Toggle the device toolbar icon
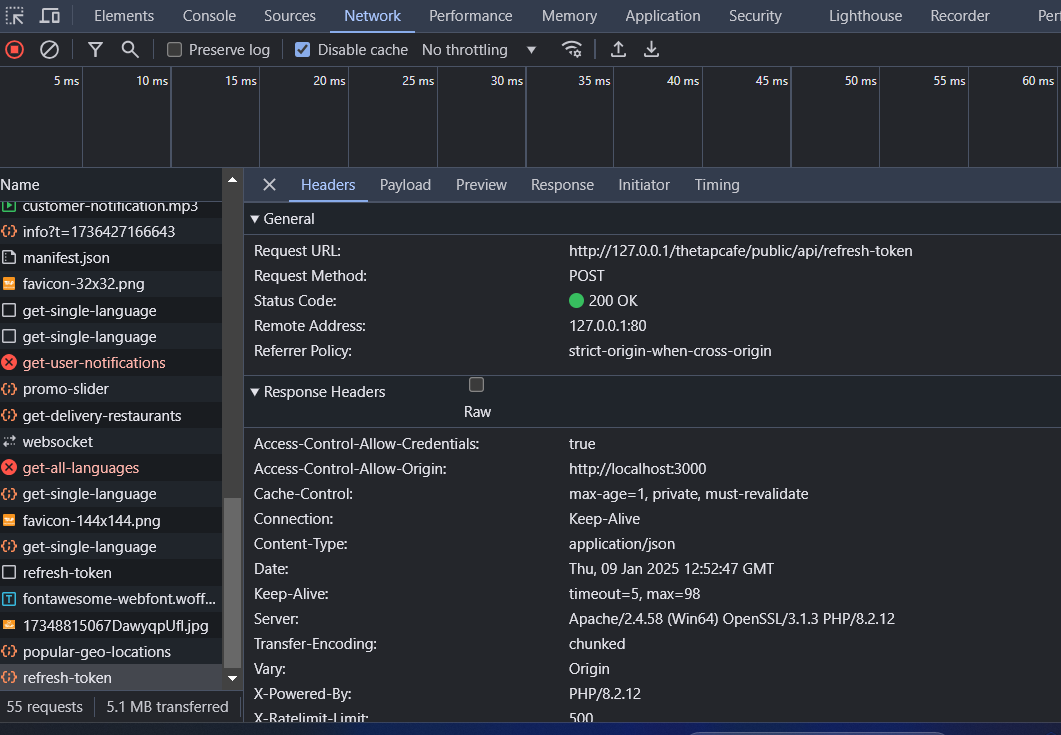The width and height of the screenshot is (1061, 735). 49,16
